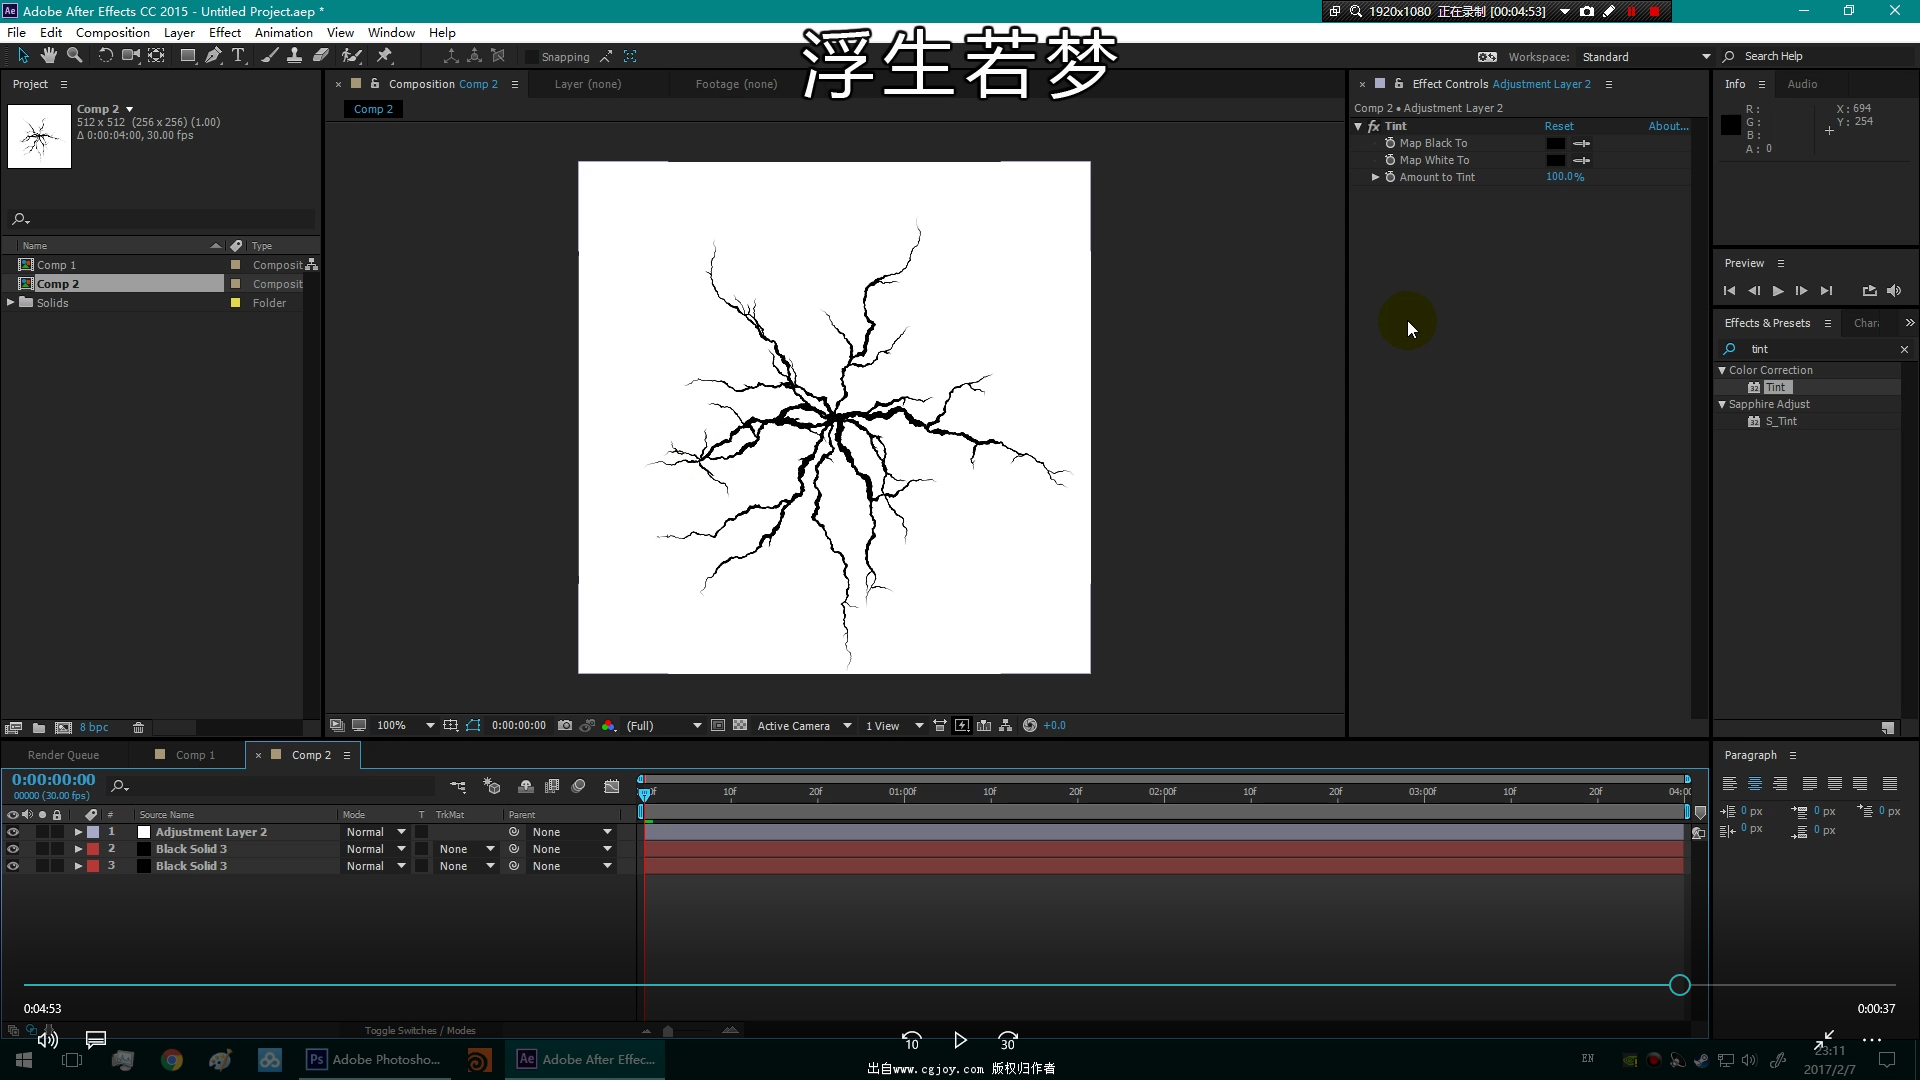
Task: Toggle Region of Interest icon
Action: (718, 726)
